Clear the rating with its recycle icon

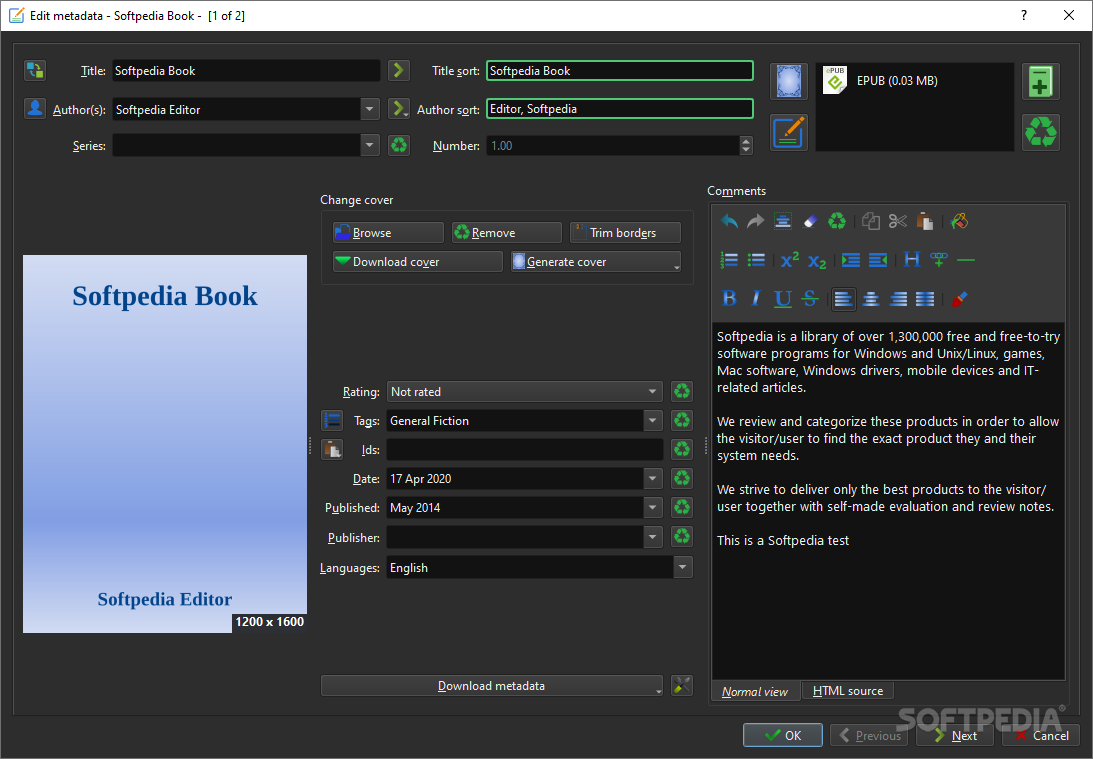tap(682, 391)
